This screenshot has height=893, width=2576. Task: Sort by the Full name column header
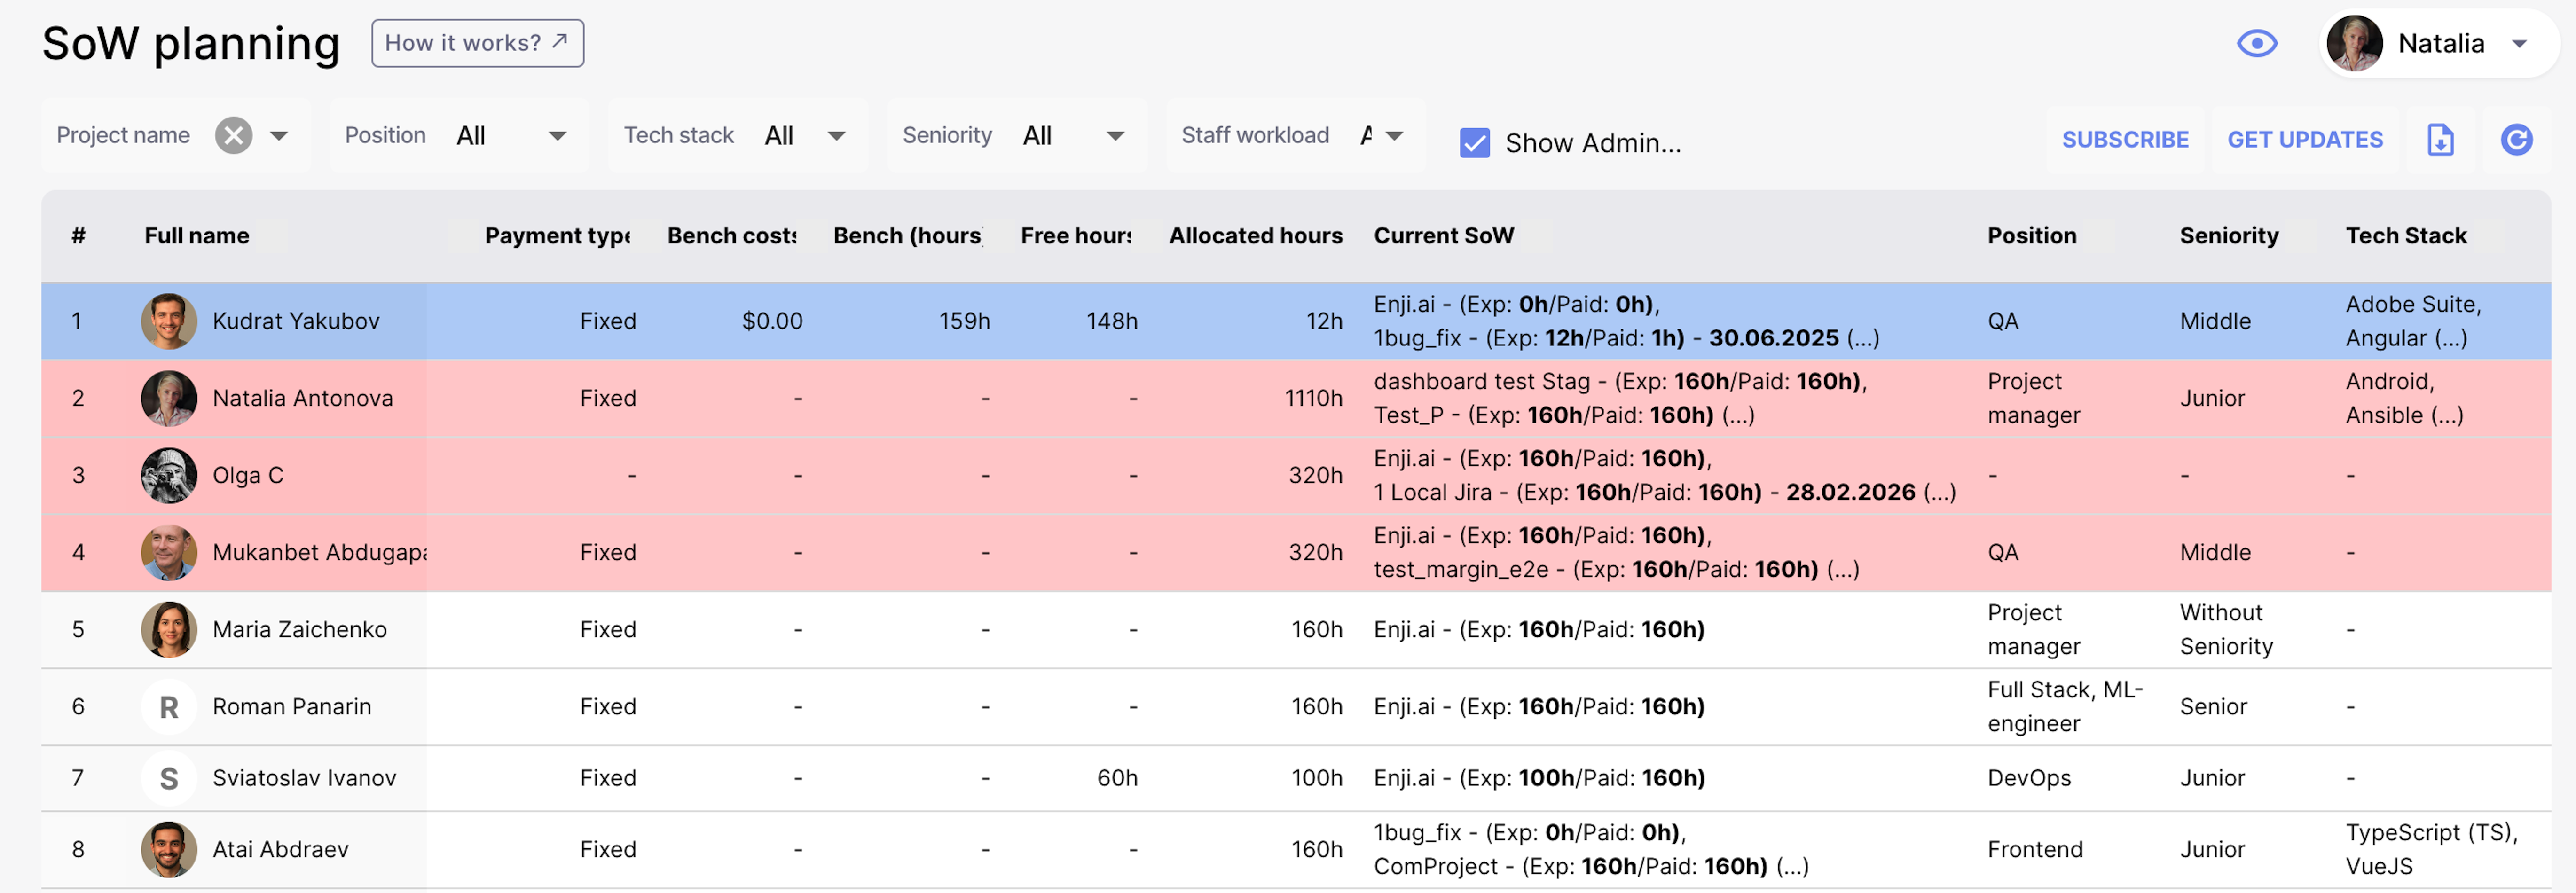(x=197, y=236)
